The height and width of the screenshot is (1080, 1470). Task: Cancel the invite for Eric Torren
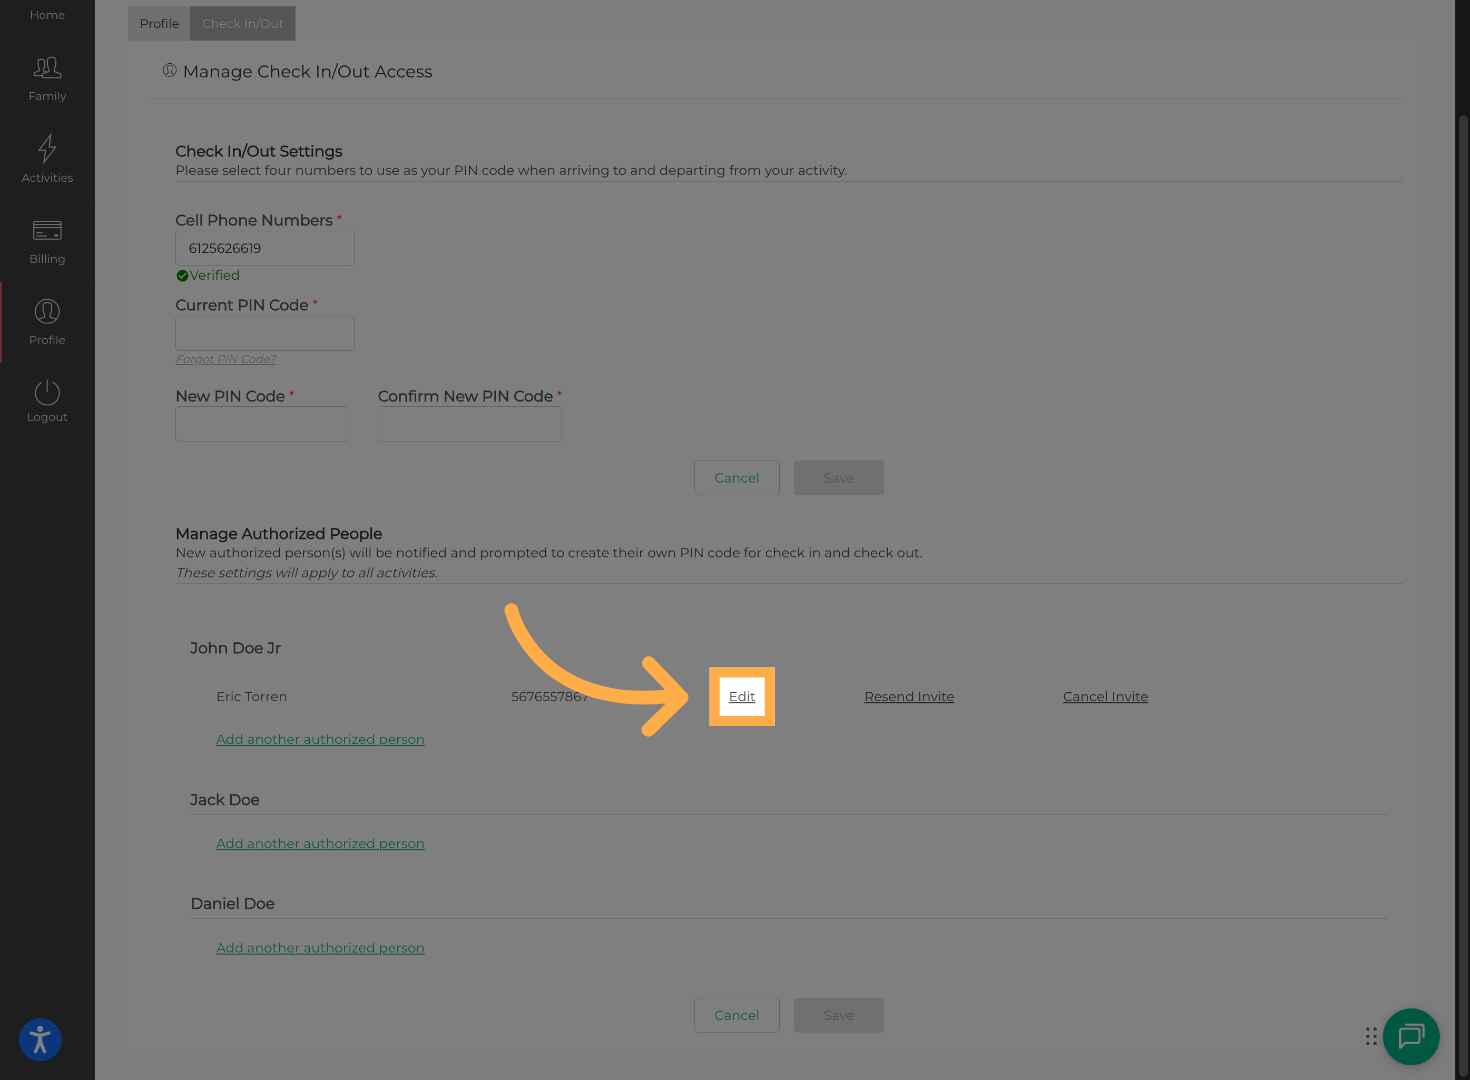click(x=1104, y=696)
